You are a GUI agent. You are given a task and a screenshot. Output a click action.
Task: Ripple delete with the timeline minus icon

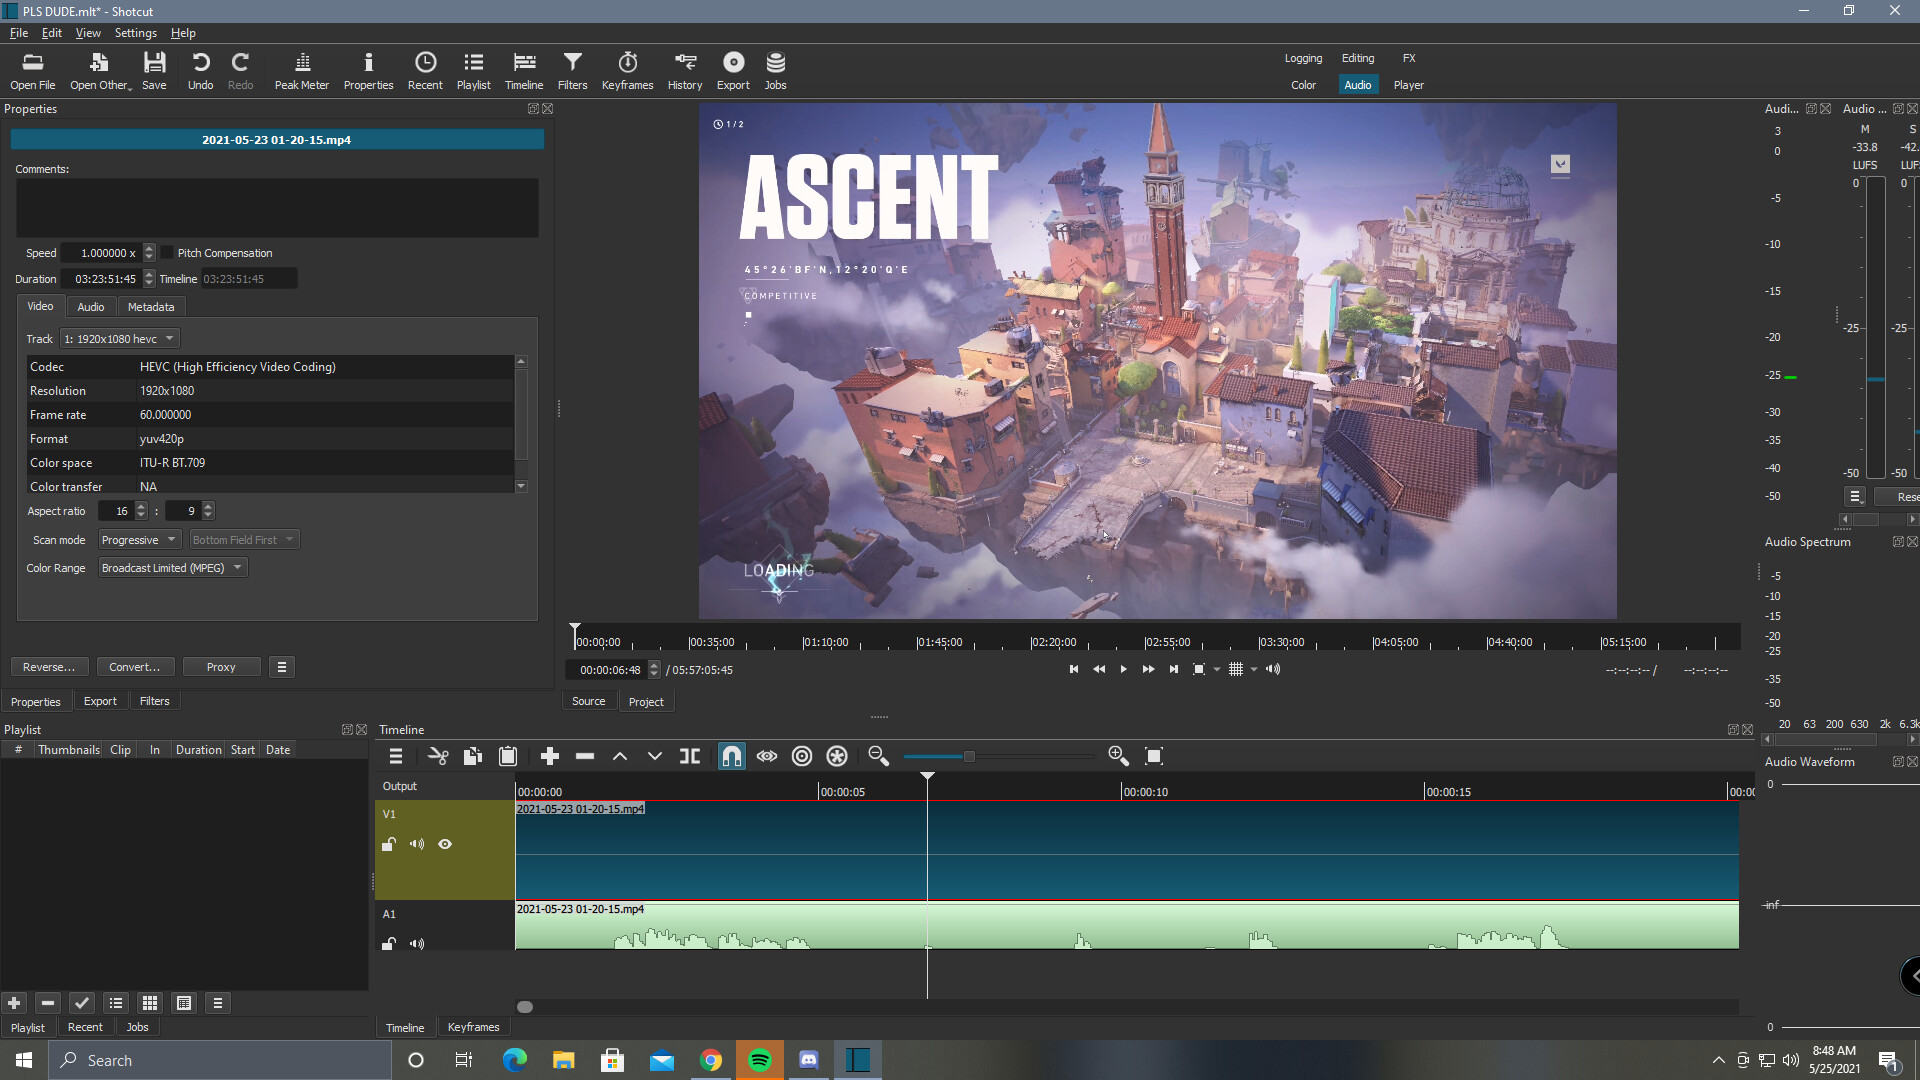(585, 756)
